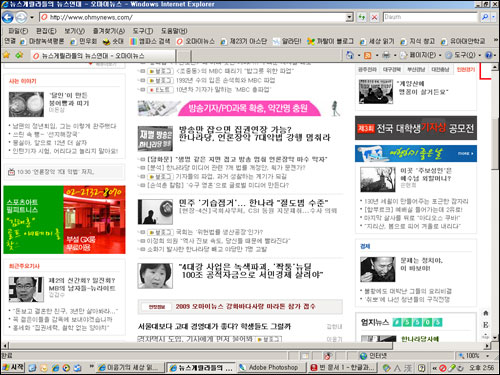Viewport: 500px width, 375px height.
Task: Open the 도구(O) command bar dropdown
Action: (x=463, y=55)
